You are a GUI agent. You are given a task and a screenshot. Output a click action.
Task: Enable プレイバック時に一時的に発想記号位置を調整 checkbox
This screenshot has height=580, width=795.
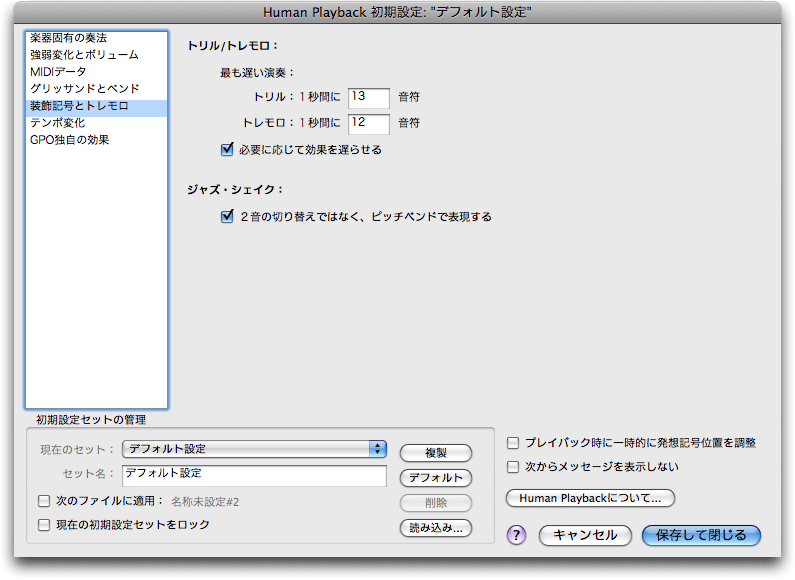(513, 443)
